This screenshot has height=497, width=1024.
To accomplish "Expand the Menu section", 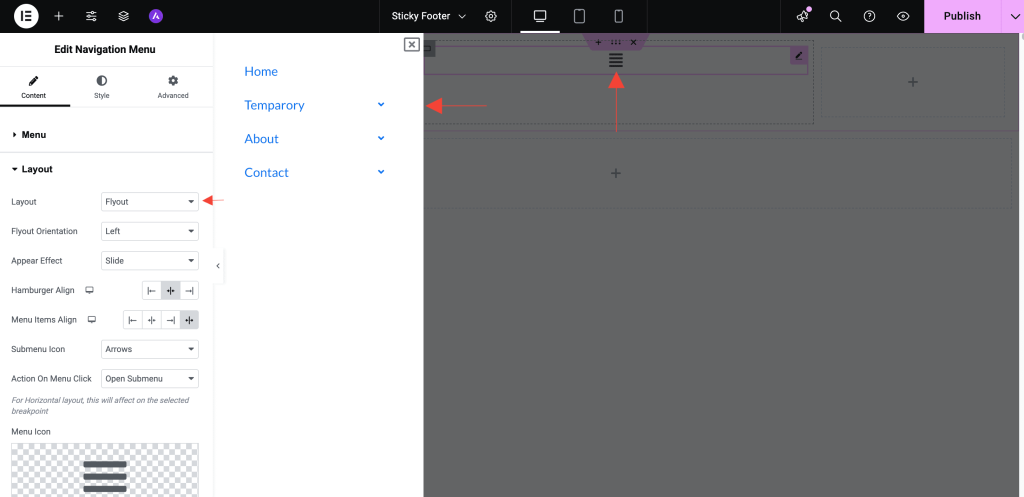I will click(34, 135).
